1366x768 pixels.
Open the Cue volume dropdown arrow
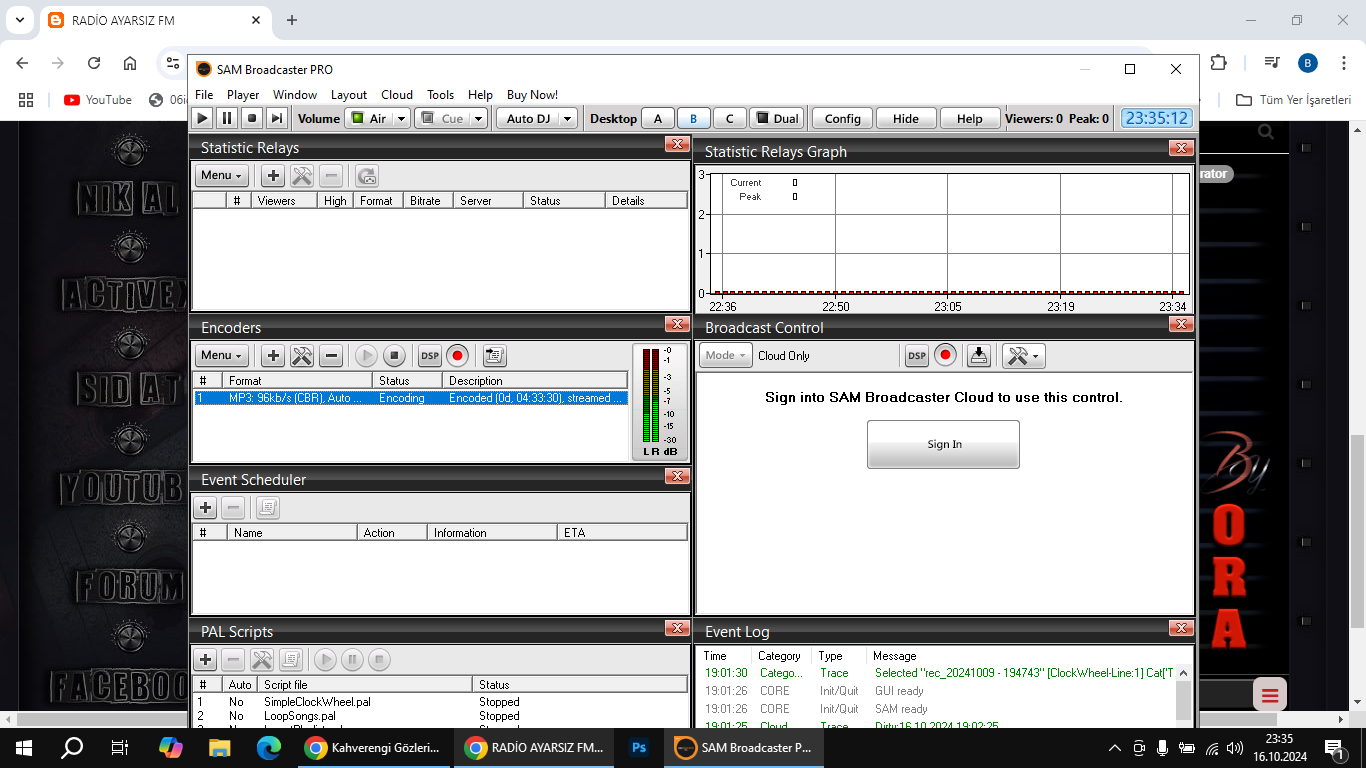(479, 118)
